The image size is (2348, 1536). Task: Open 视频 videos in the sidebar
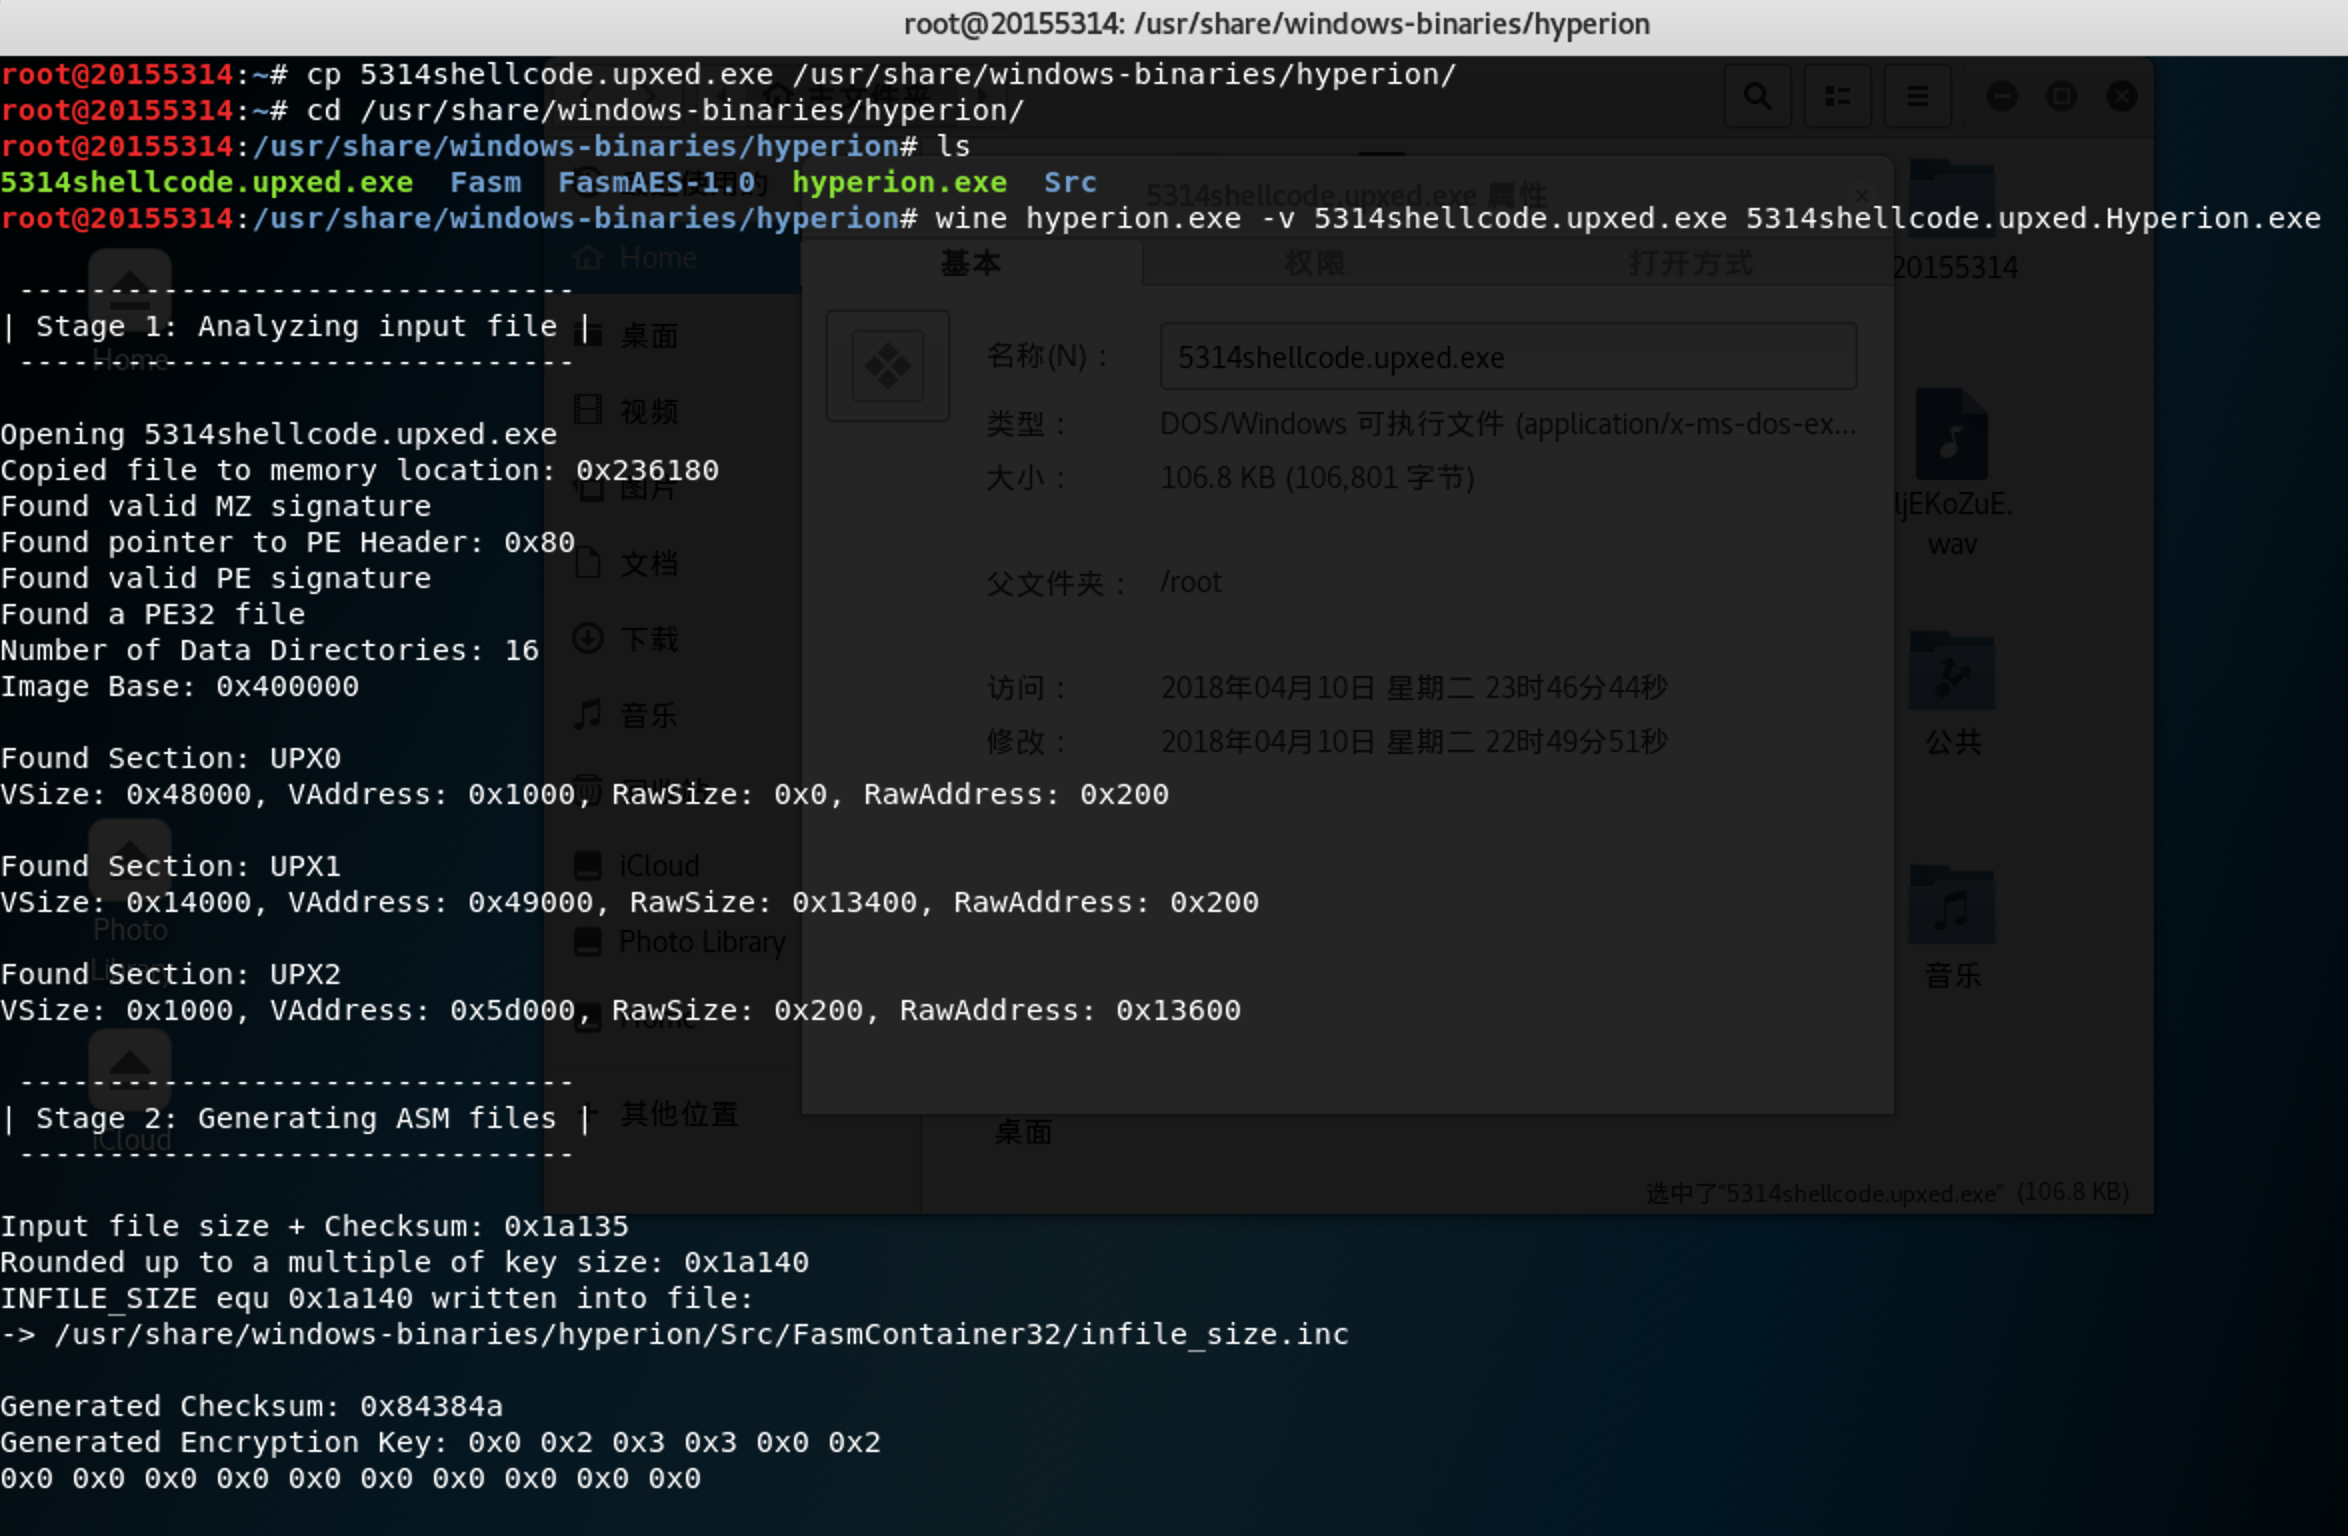point(648,410)
